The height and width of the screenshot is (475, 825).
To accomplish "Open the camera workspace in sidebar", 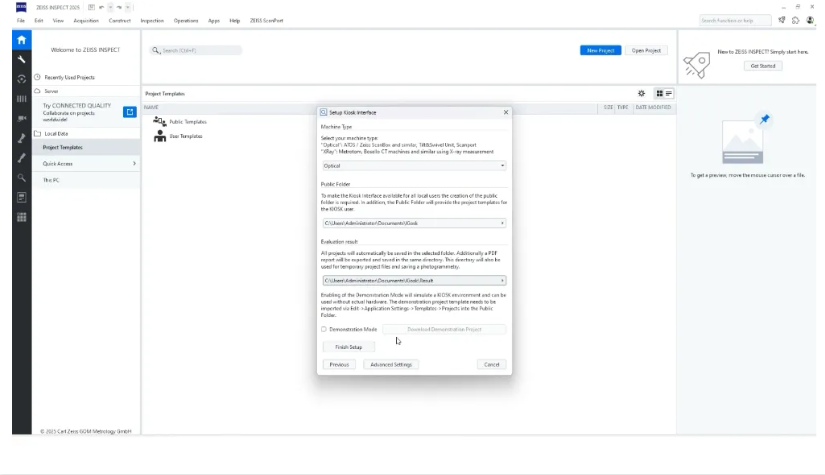I will [22, 118].
